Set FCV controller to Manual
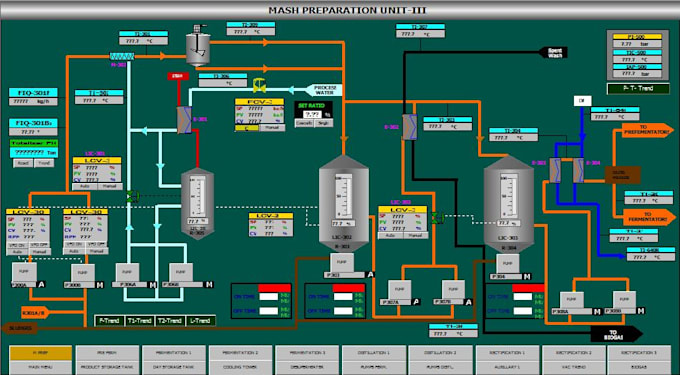680x375 pixels. coord(272,128)
